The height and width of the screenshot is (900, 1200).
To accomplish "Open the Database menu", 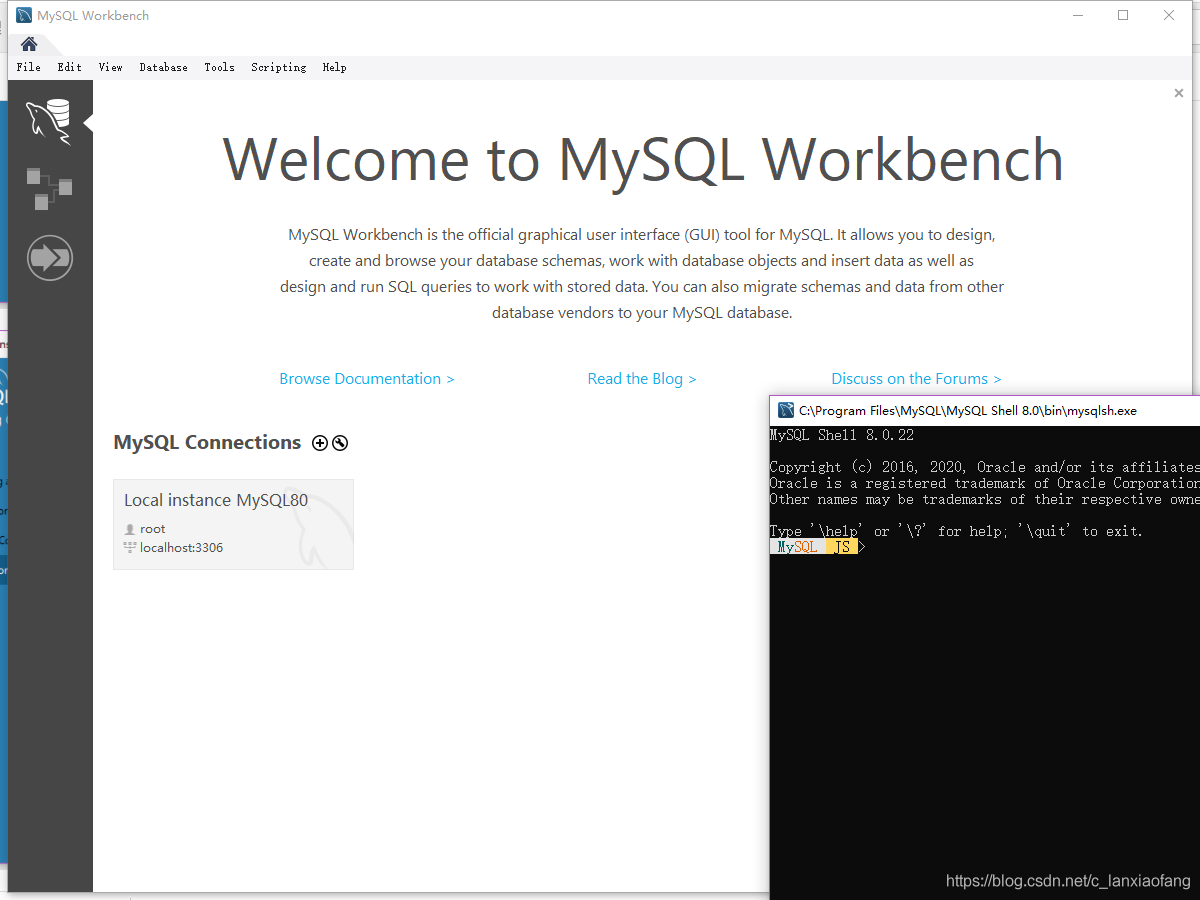I will pos(163,67).
